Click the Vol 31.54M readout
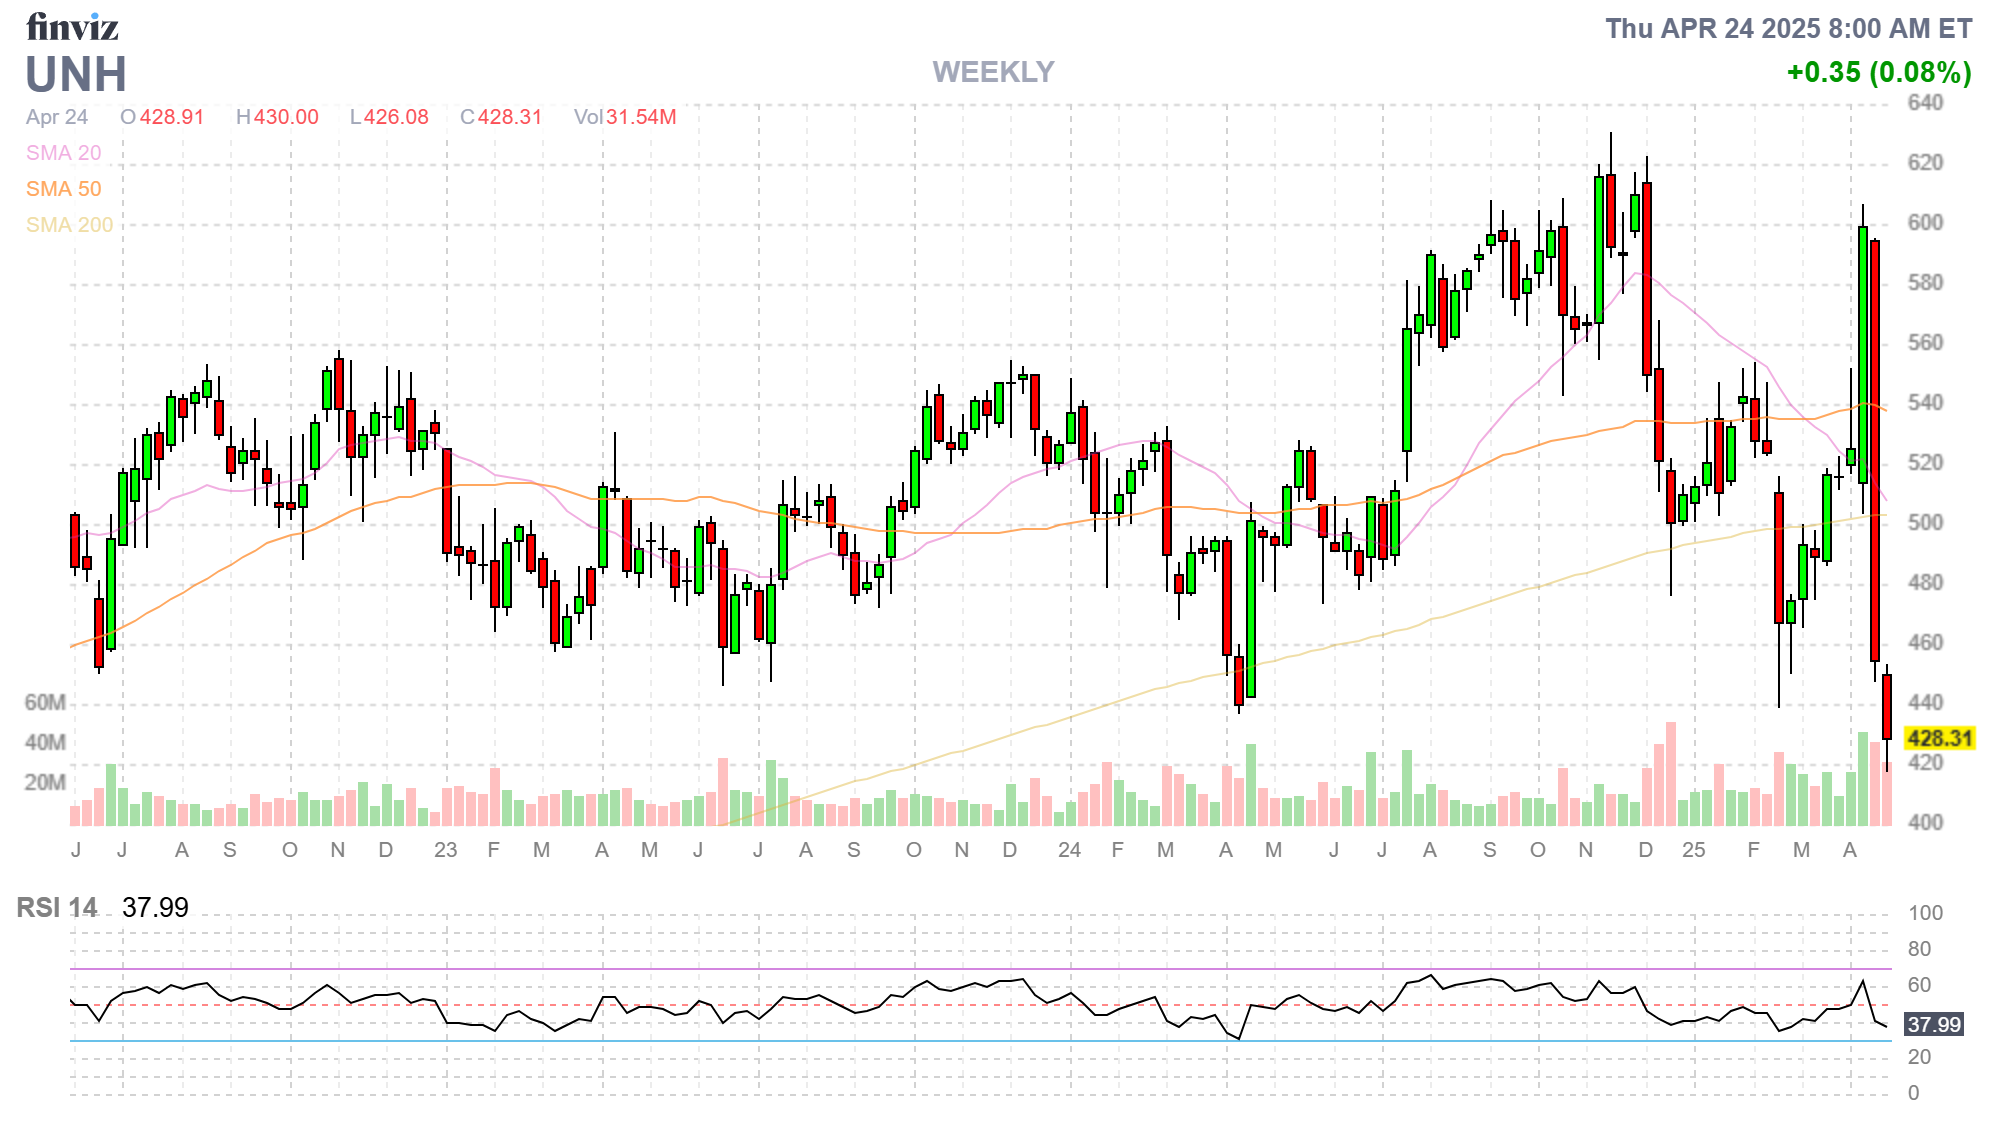This screenshot has height=1124, width=1998. [625, 117]
